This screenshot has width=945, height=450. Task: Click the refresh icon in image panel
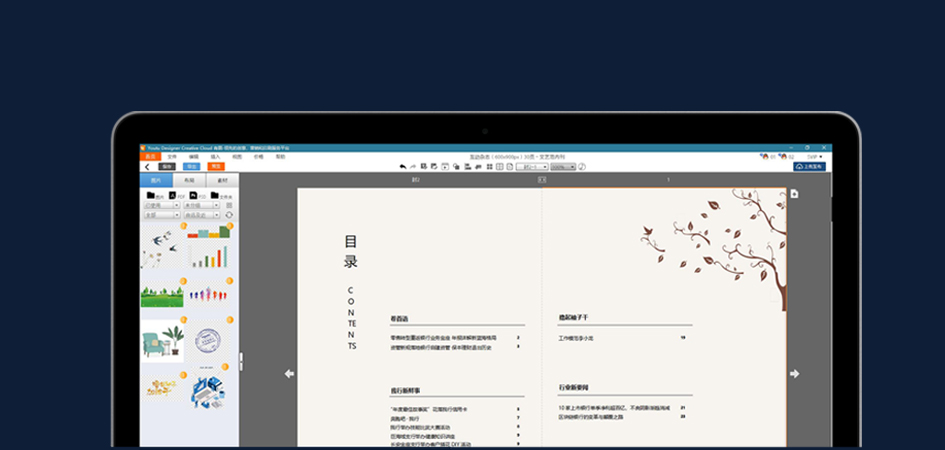point(229,214)
